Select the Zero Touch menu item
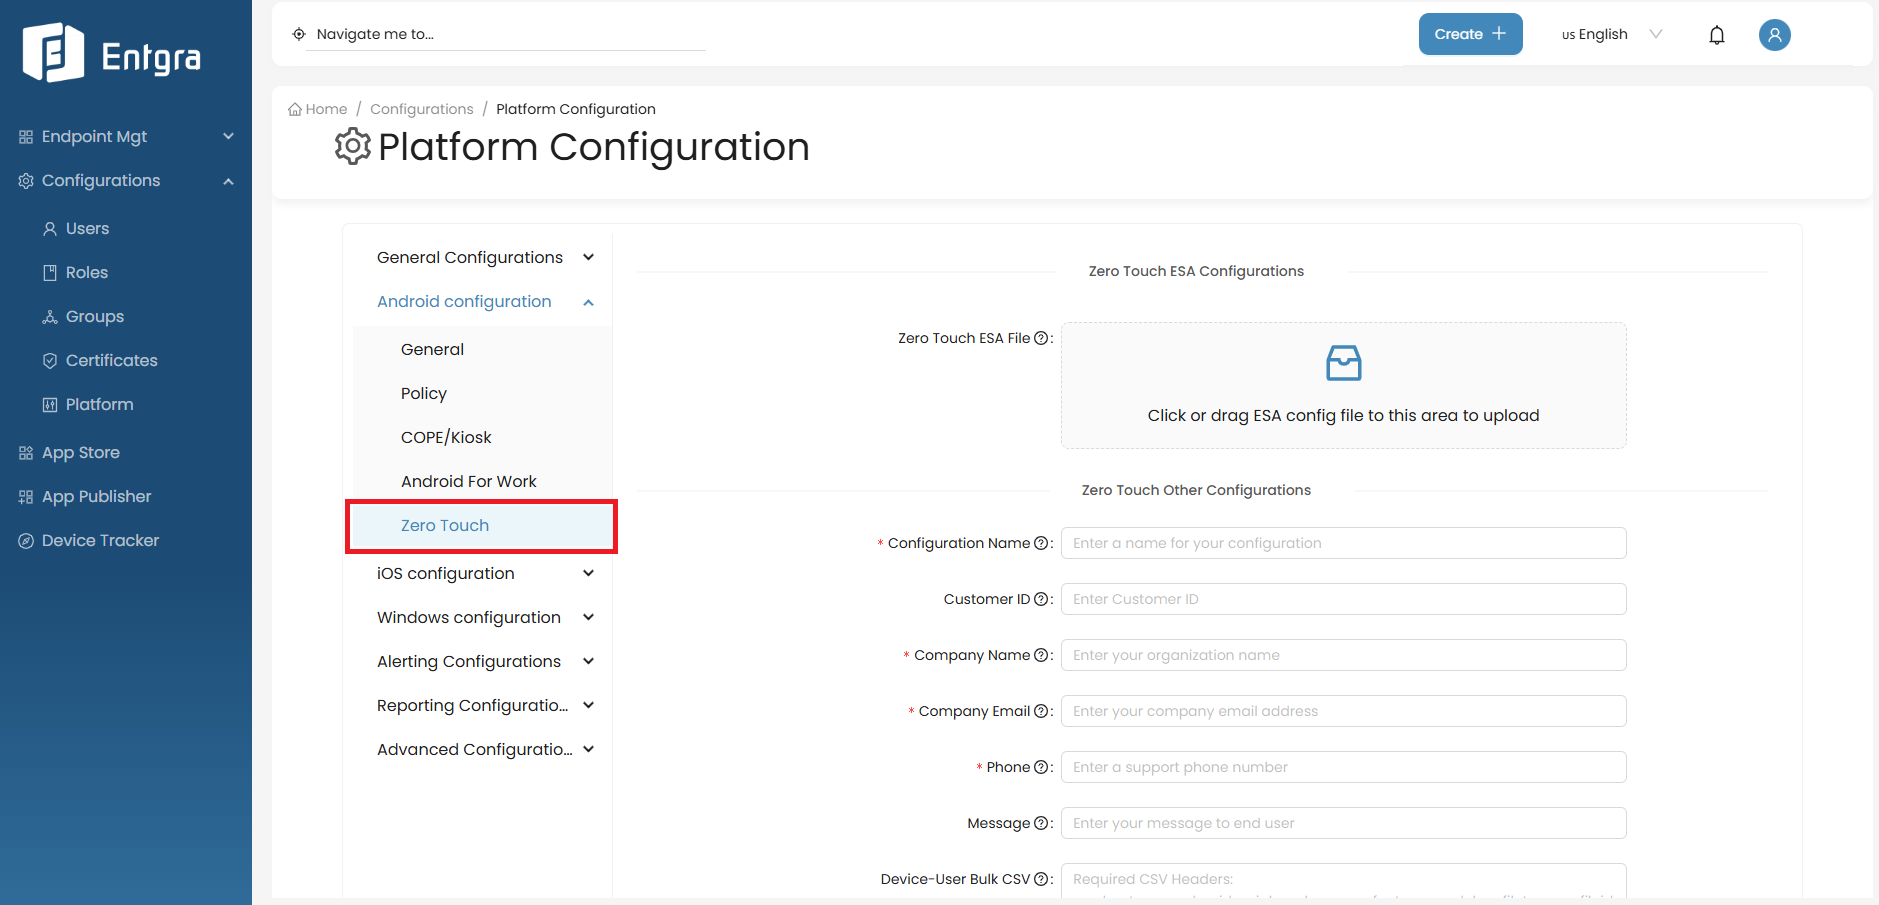 point(482,525)
